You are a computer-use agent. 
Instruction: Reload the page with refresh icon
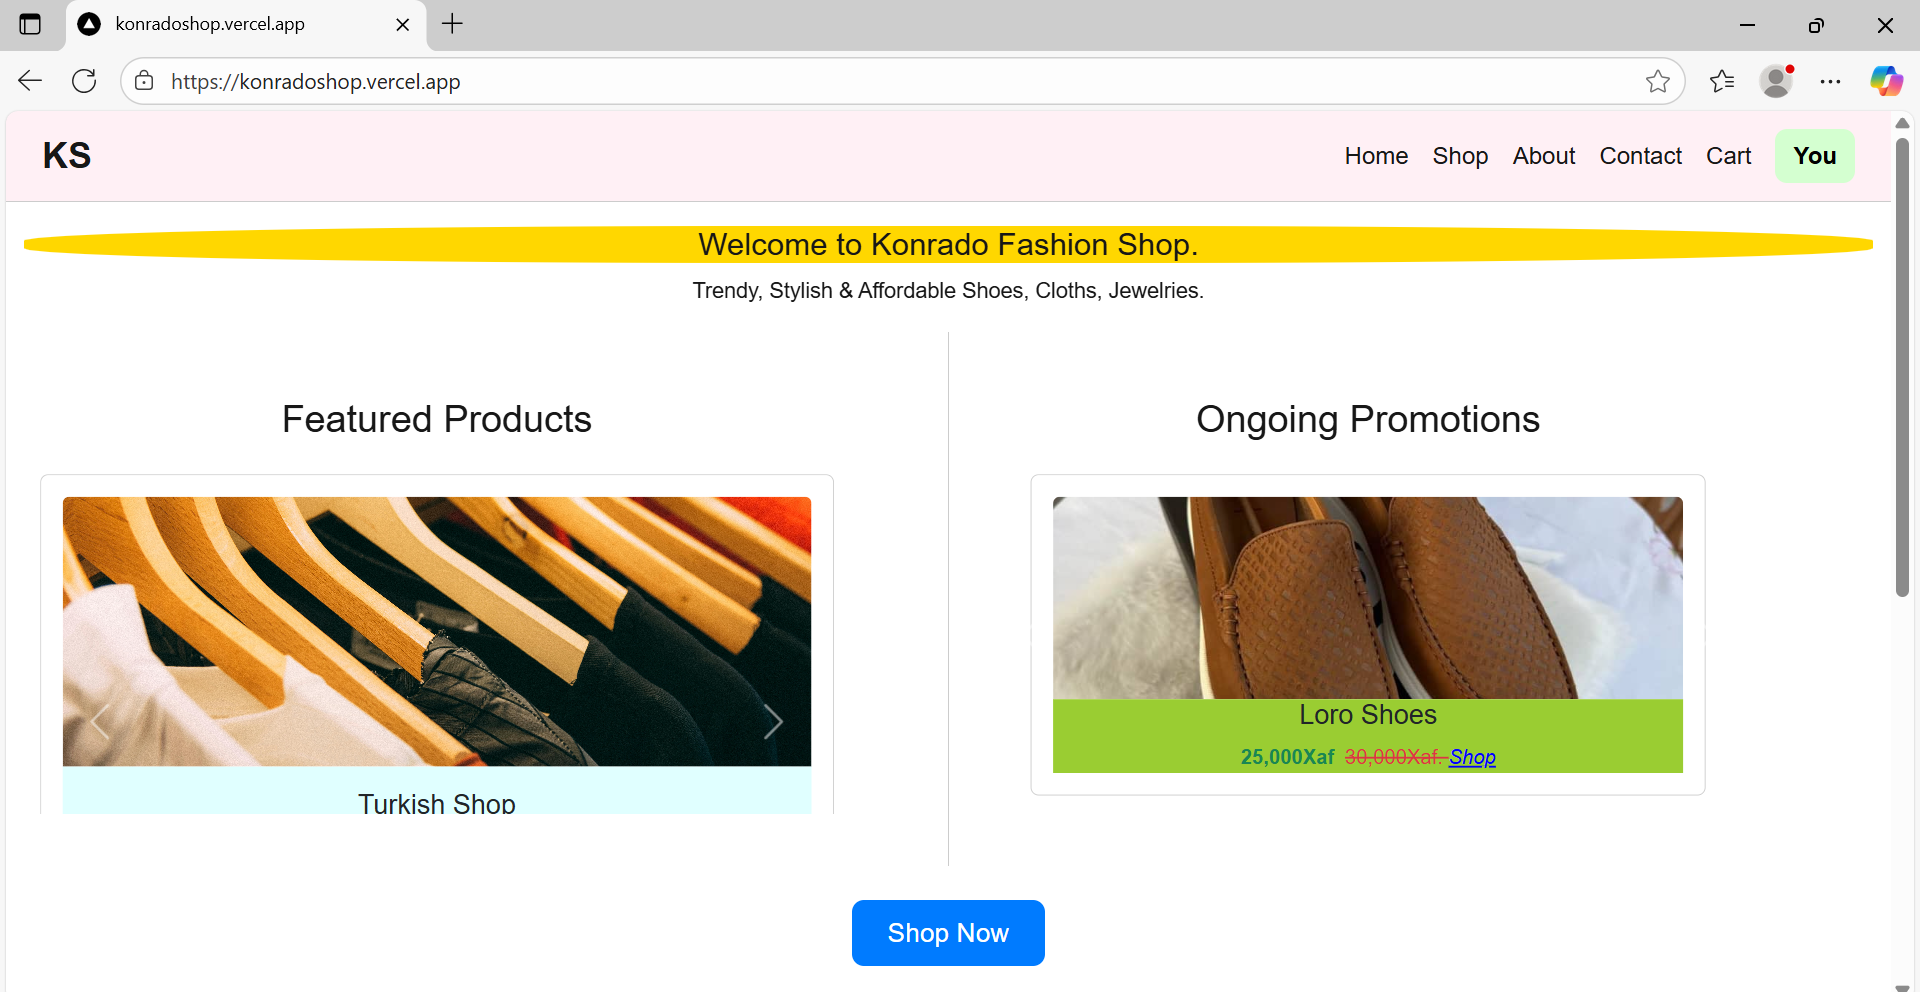pos(84,81)
